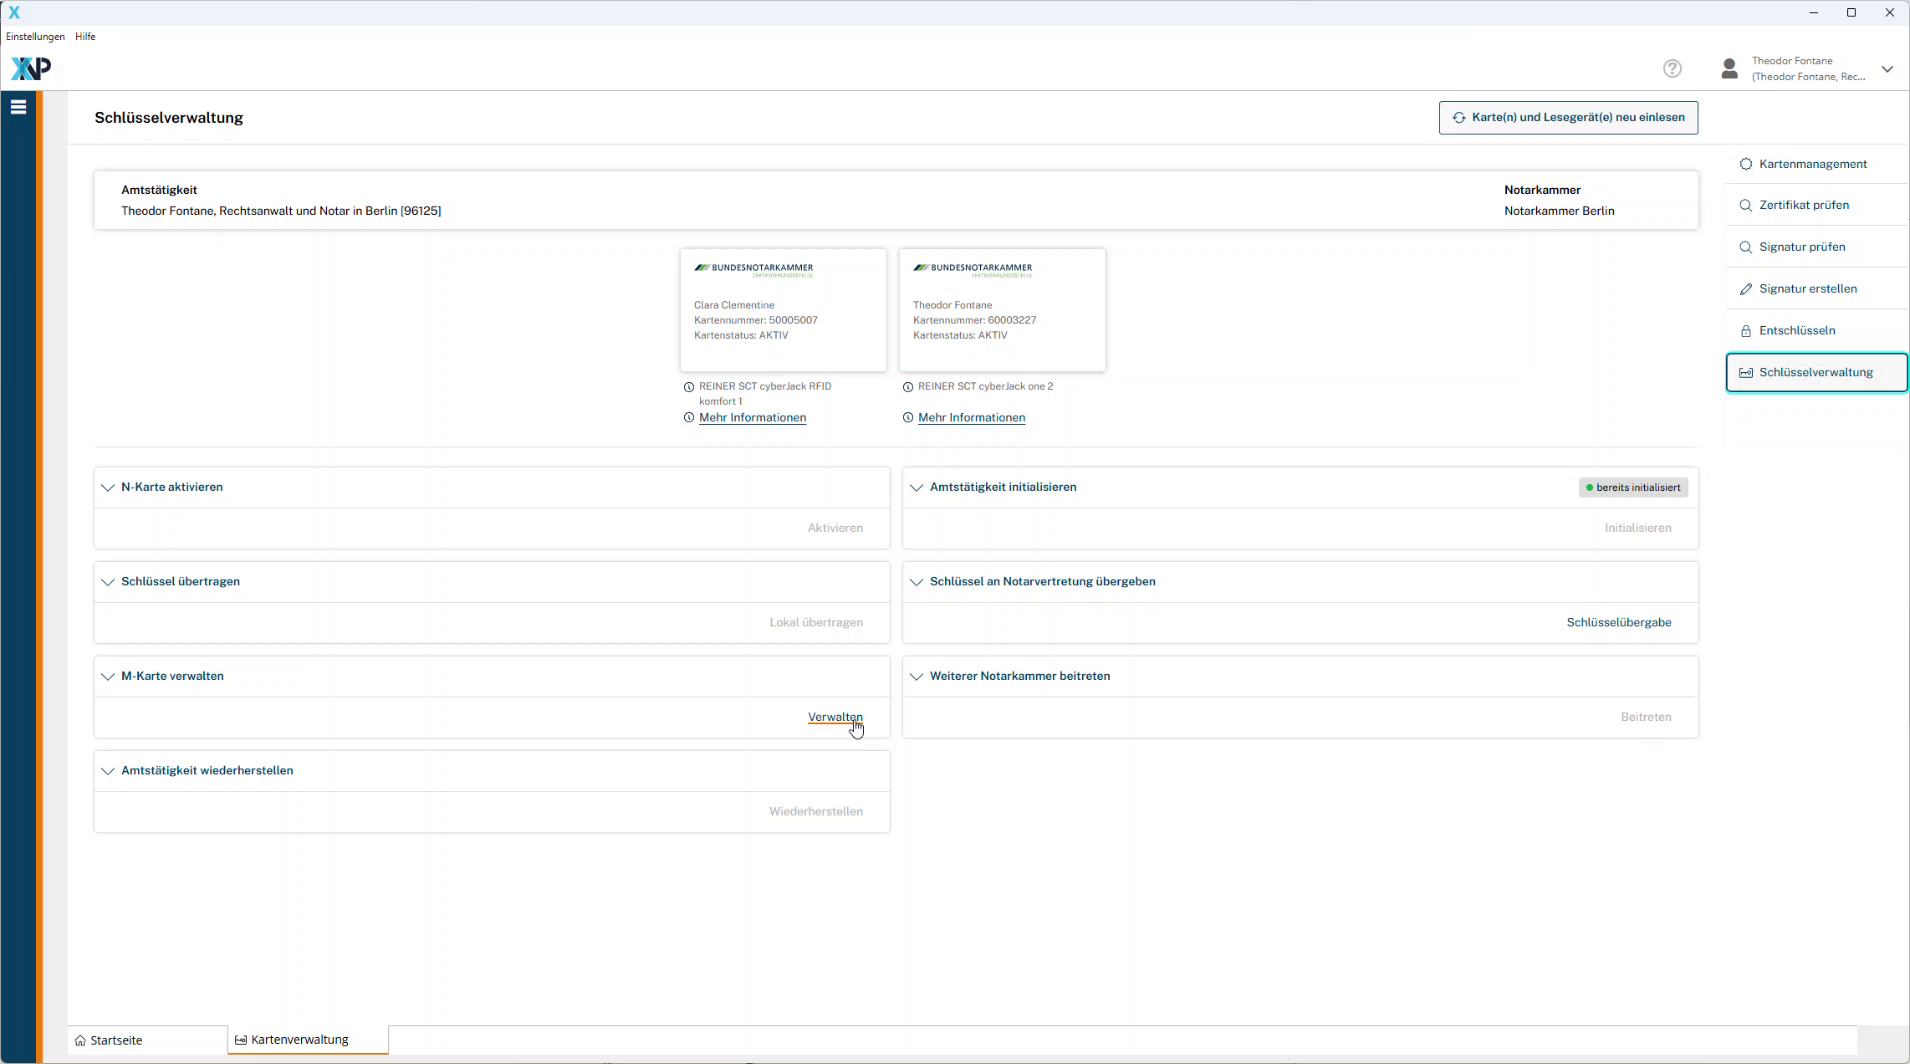Open the Einstellungen menu
Screen dimensions: 1910x1064
coord(35,36)
